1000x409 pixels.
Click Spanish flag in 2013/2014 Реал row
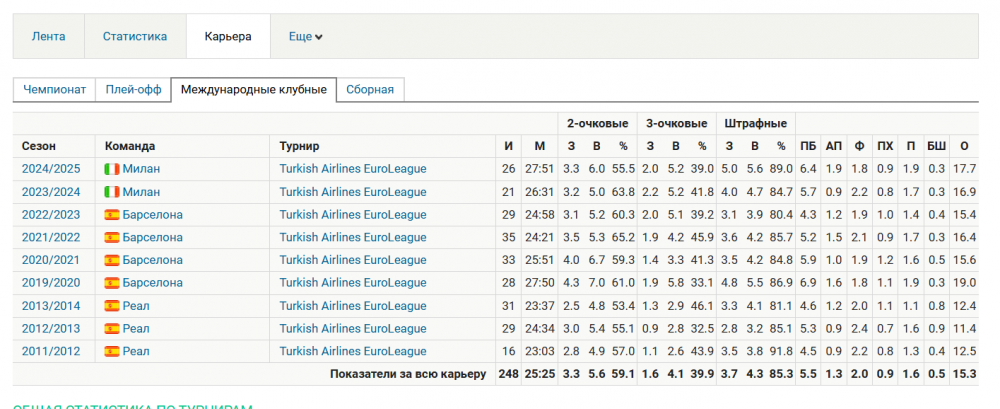click(x=112, y=306)
